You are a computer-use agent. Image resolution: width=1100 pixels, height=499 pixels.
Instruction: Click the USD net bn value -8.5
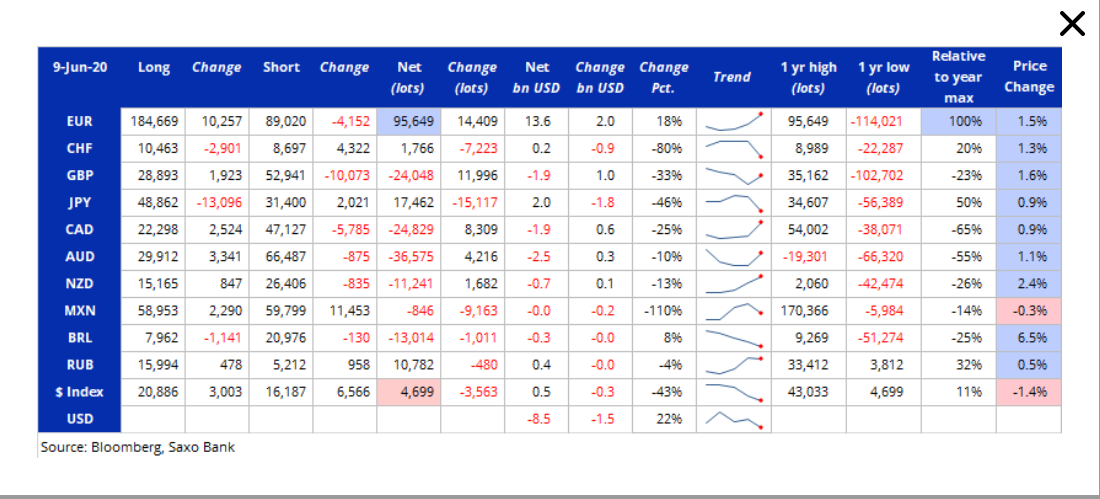(x=537, y=420)
